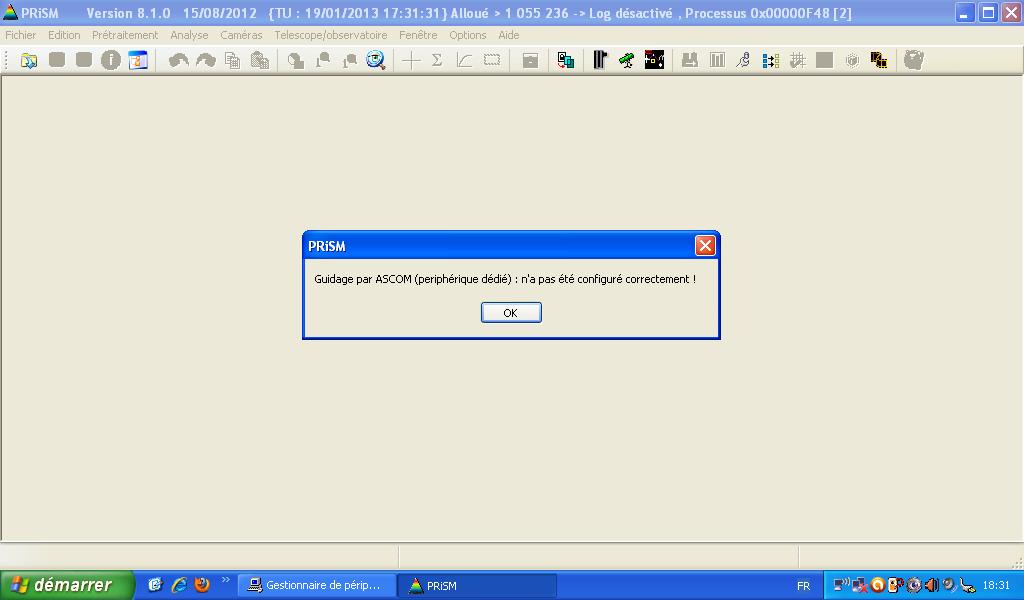The height and width of the screenshot is (600, 1024).
Task: Open the Aide menu
Action: (509, 35)
